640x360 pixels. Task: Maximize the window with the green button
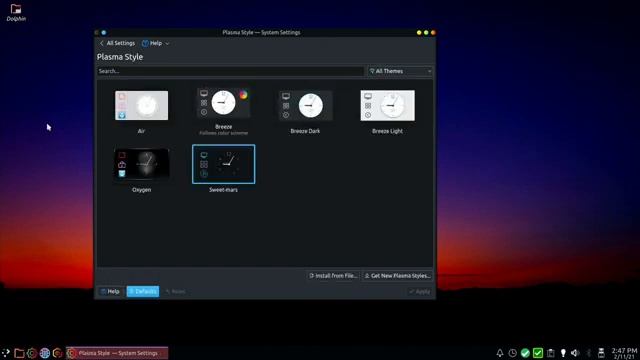click(x=426, y=33)
